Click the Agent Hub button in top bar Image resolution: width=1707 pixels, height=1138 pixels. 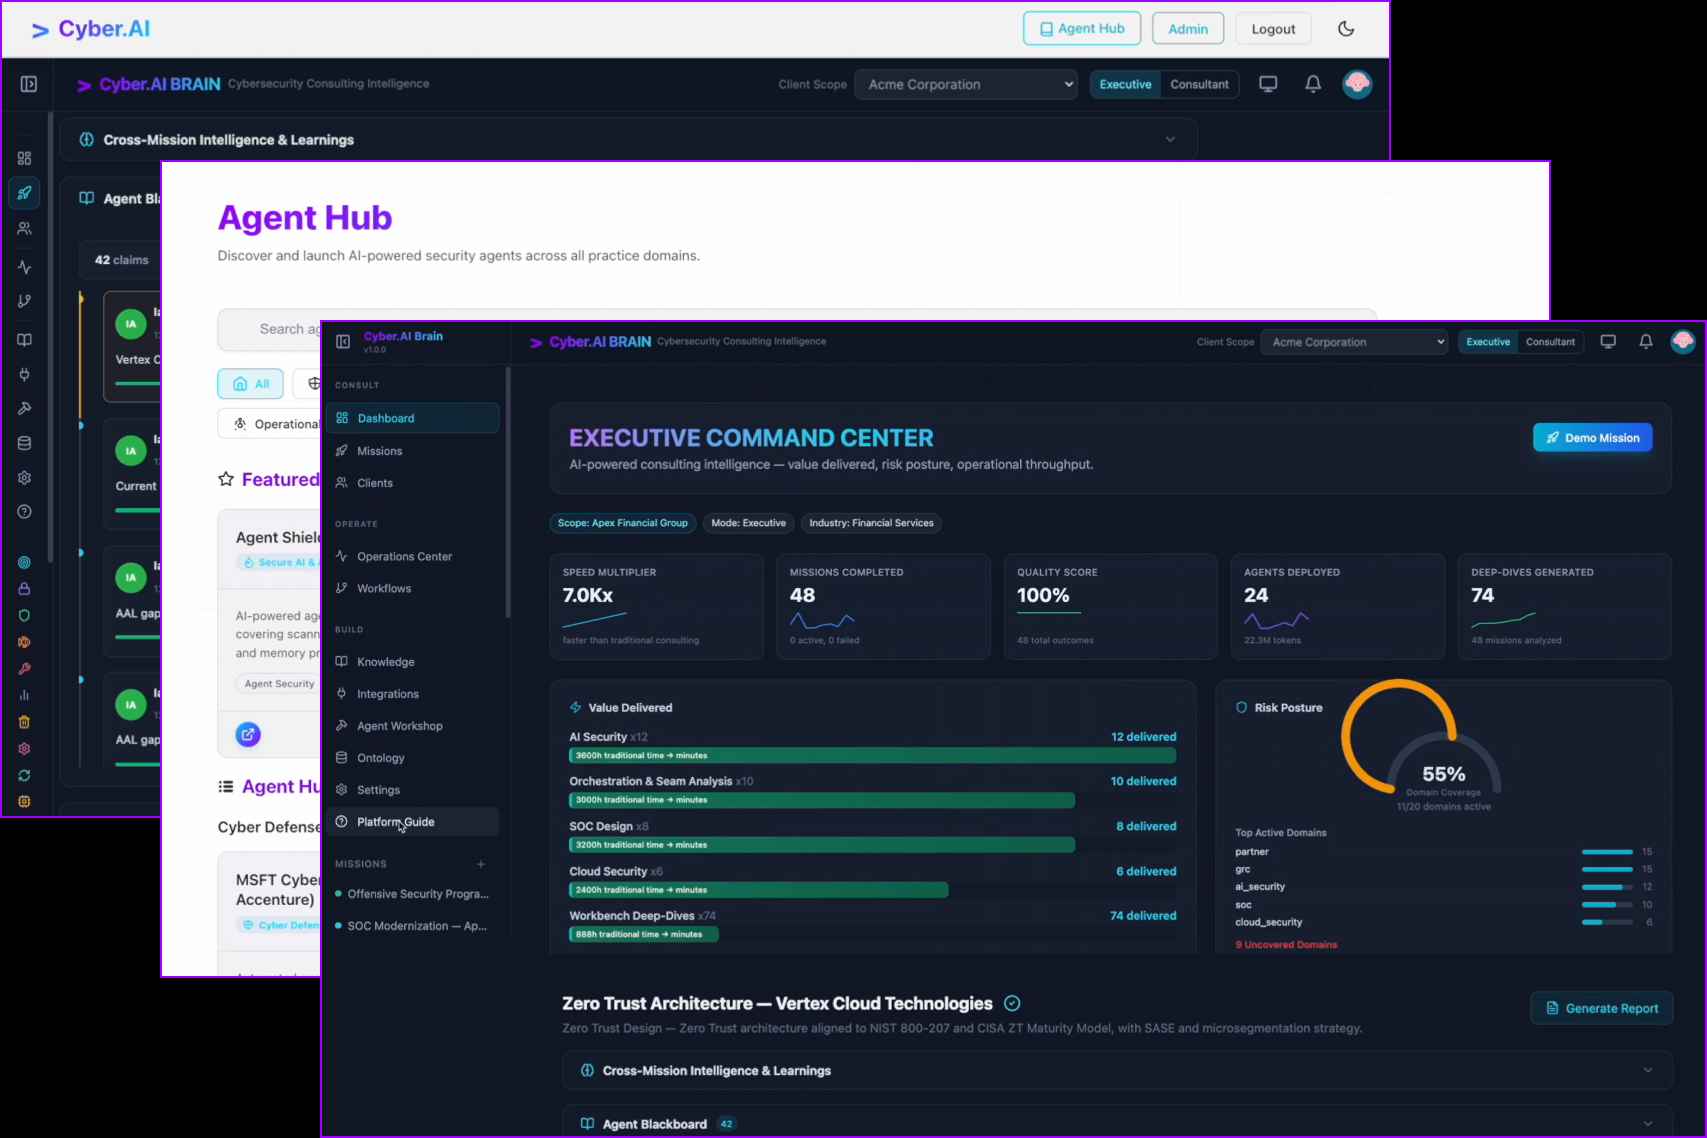[1082, 29]
